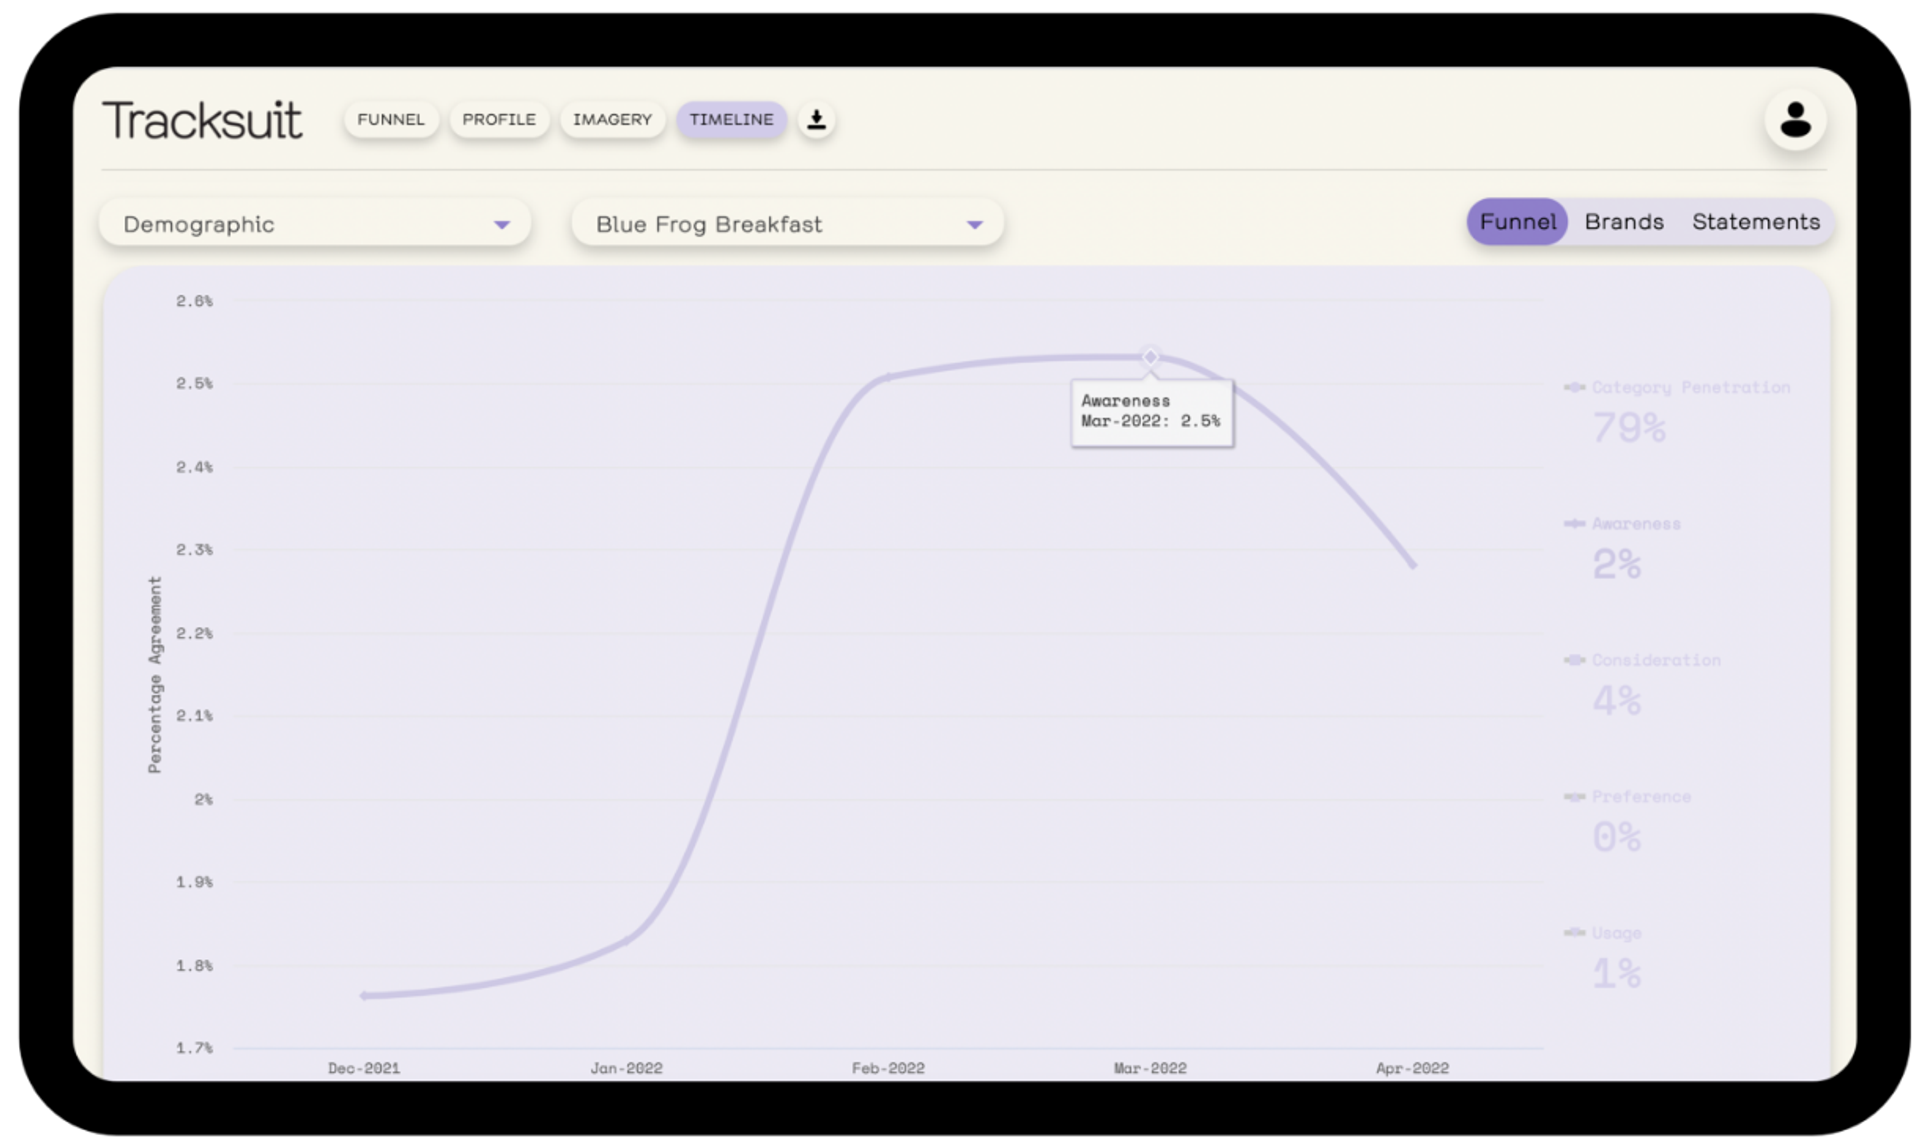Open the Demographic dropdown
The width and height of the screenshot is (1920, 1148).
tap(315, 224)
